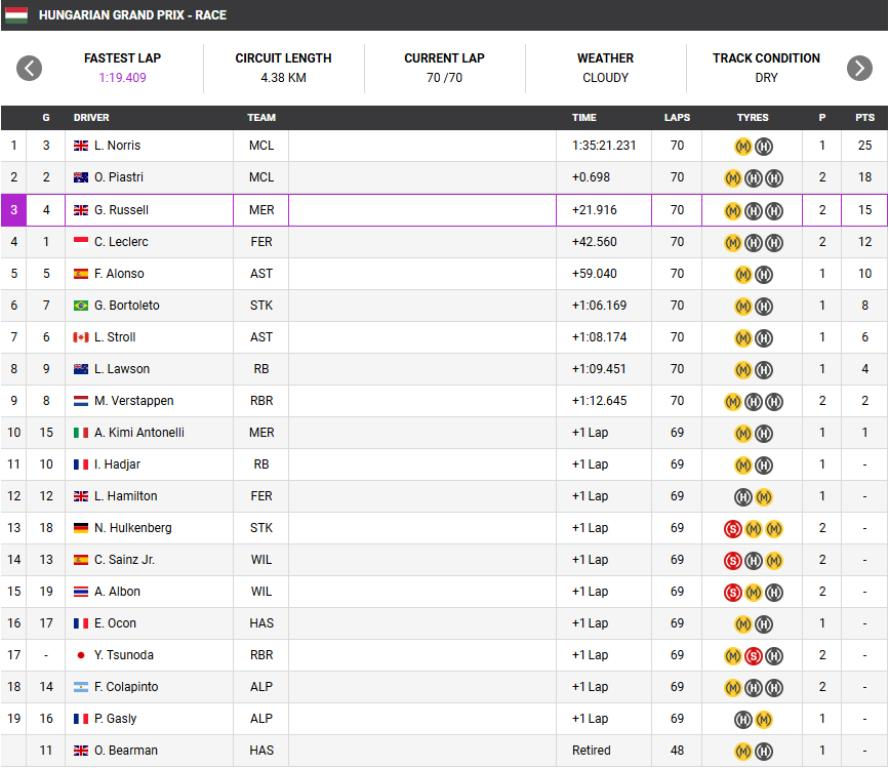Click the HAS team cell for E. Ocon
Screen dimensions: 889x768
tap(261, 623)
